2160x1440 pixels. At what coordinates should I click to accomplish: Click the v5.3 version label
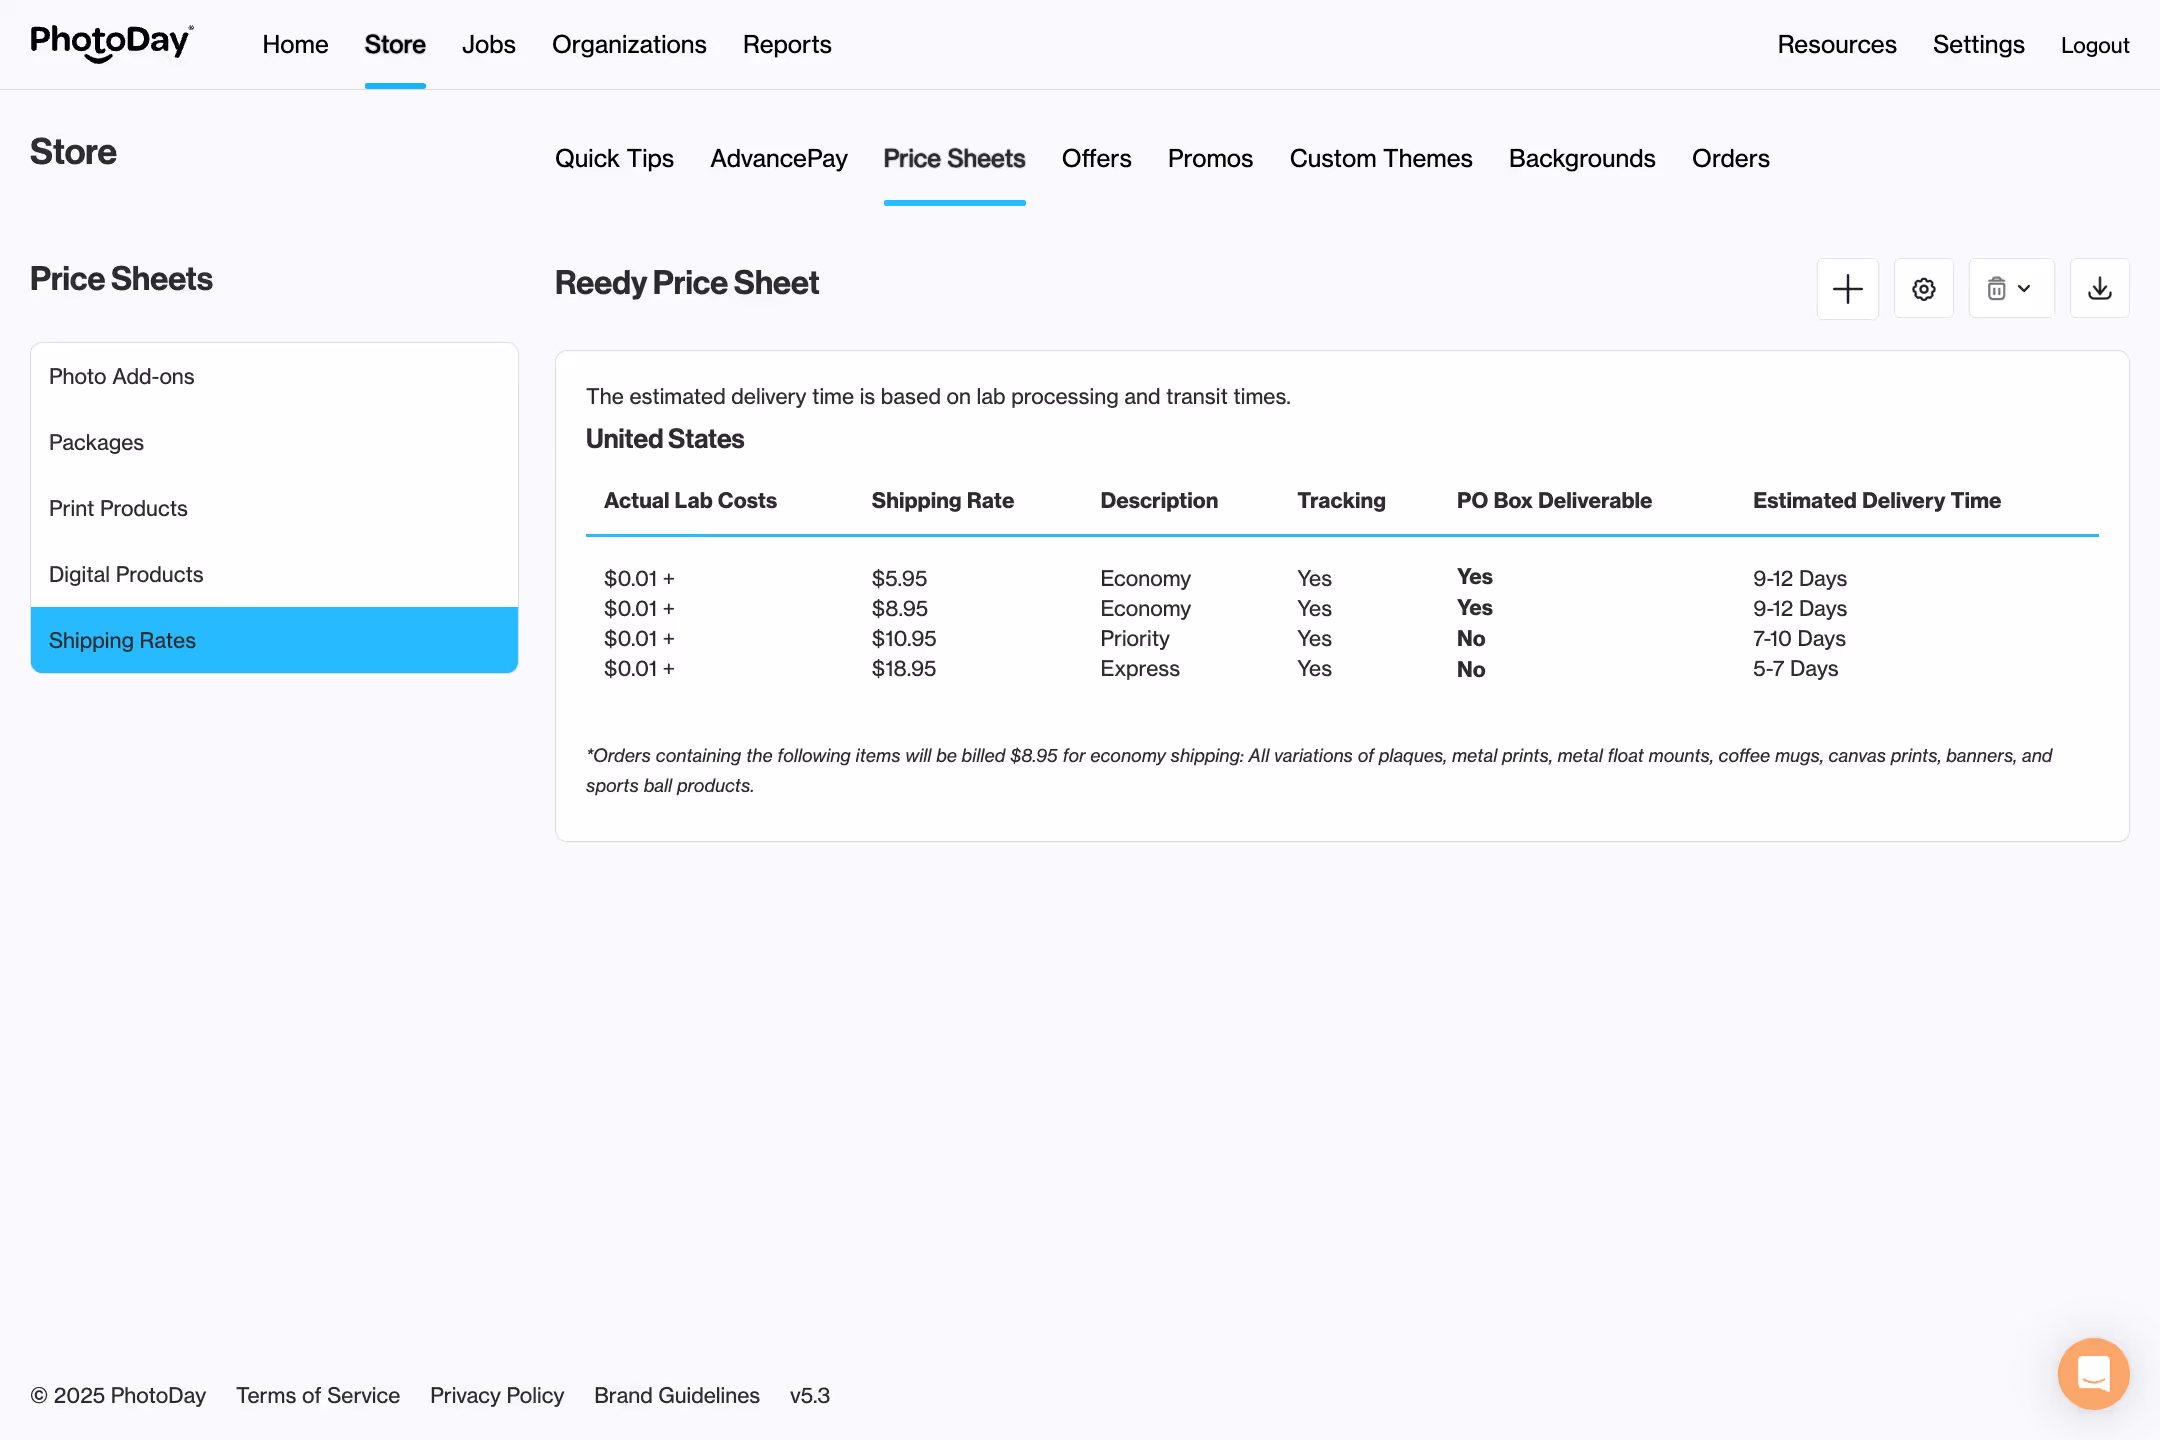coord(810,1395)
